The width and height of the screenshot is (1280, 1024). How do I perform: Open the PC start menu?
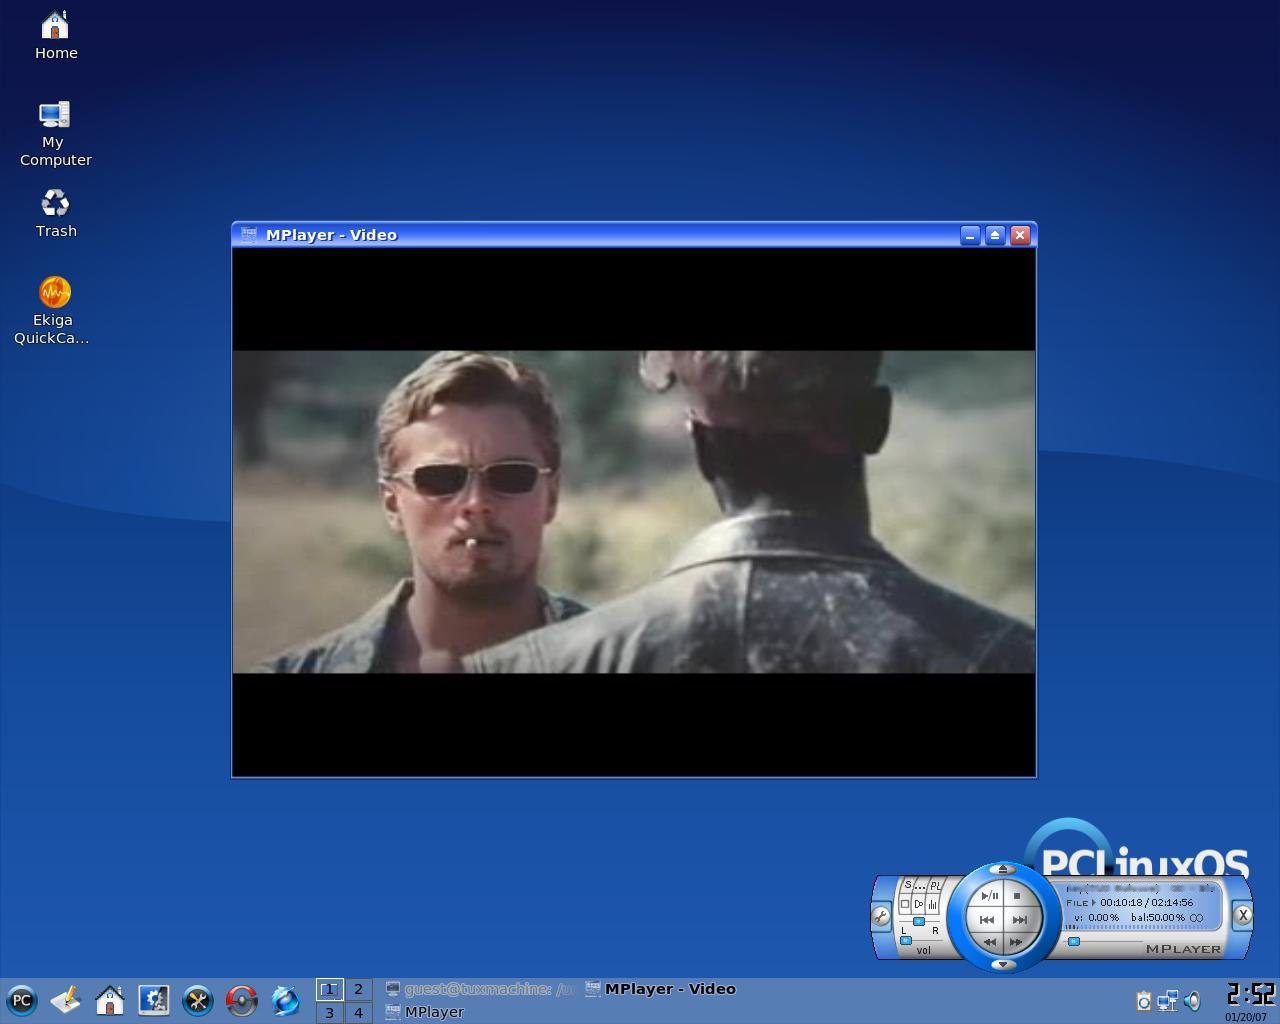(21, 1000)
